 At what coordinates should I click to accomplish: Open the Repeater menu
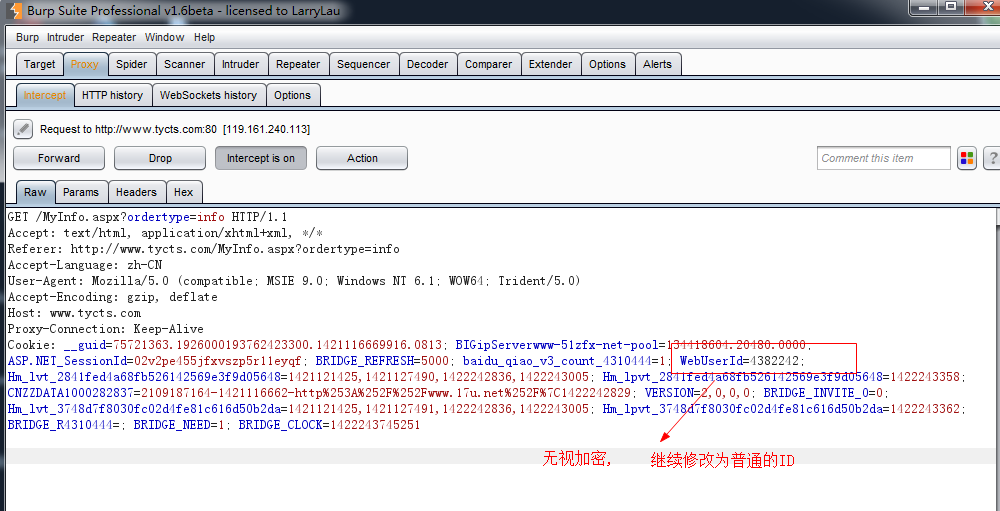coord(114,37)
